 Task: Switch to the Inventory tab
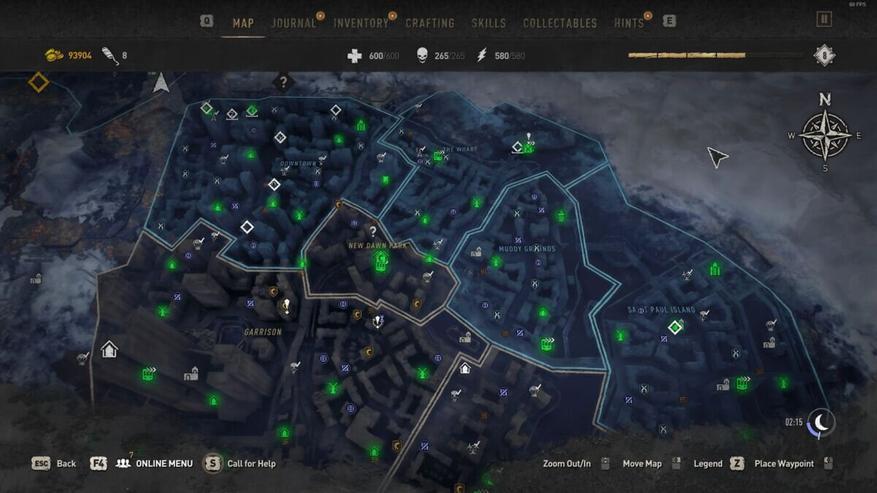[361, 24]
